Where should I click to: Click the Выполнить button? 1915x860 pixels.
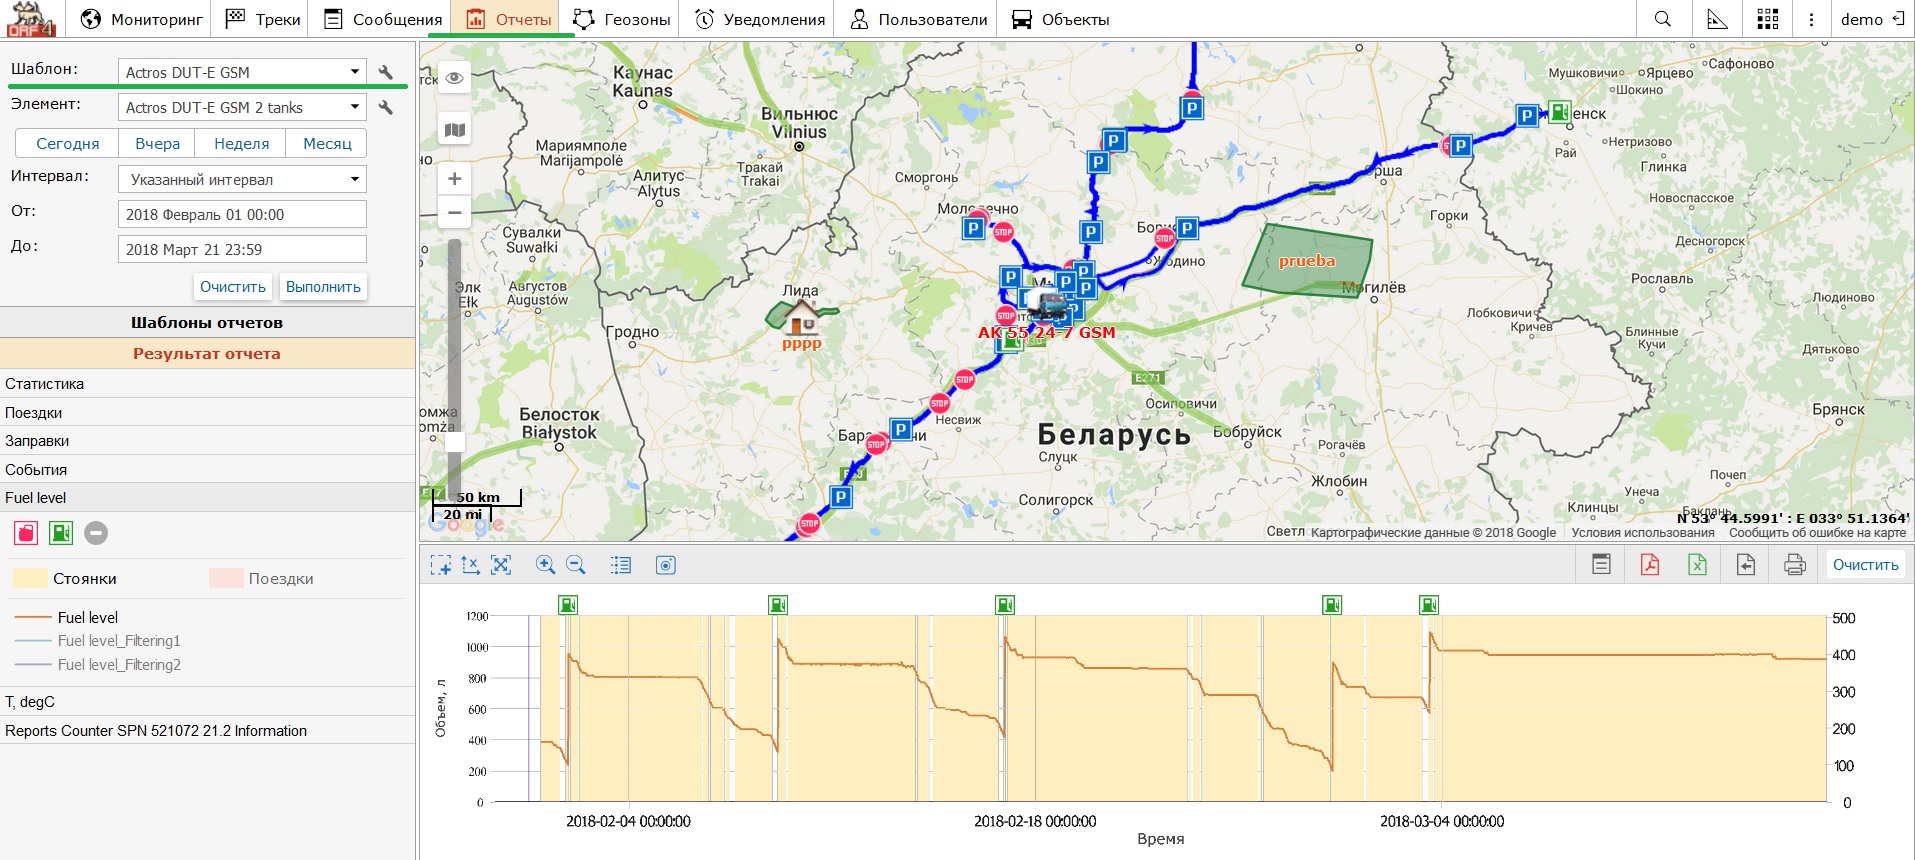point(323,287)
